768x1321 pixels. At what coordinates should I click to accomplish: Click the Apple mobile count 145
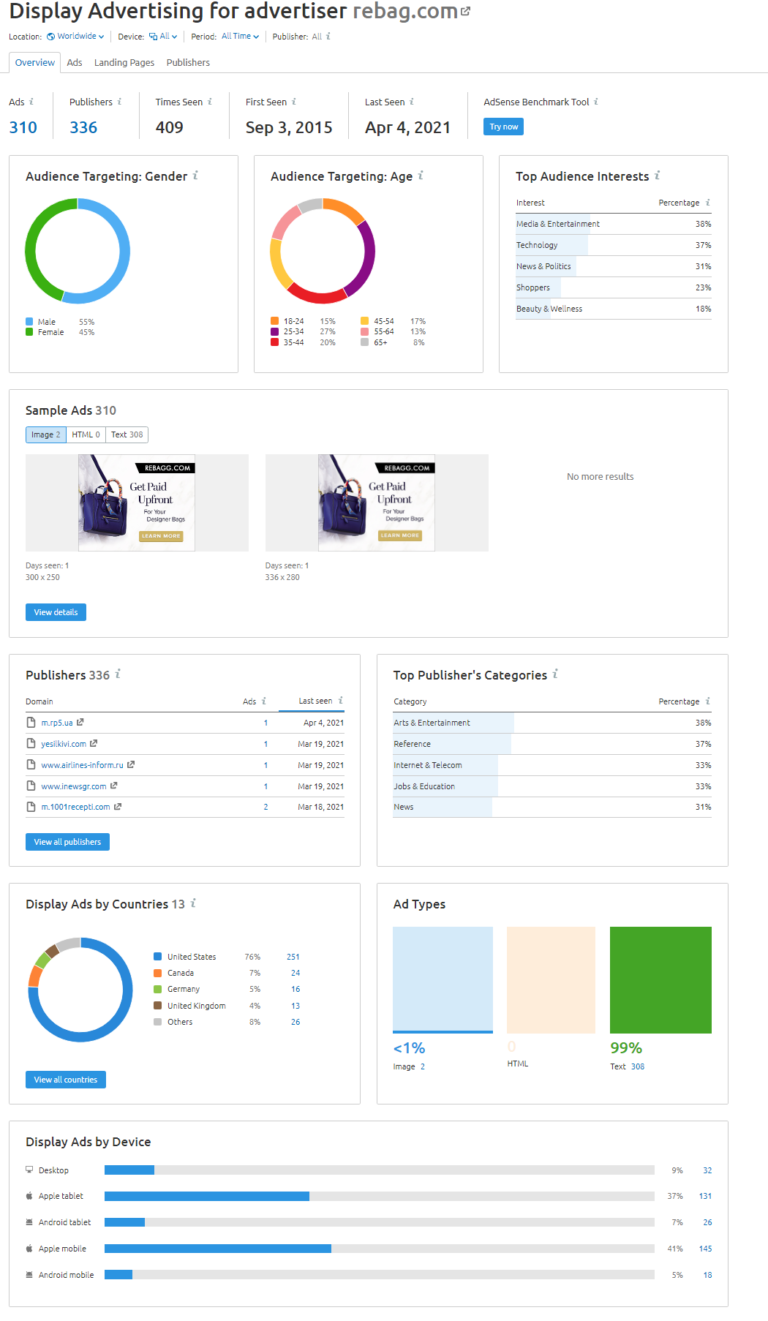705,1249
